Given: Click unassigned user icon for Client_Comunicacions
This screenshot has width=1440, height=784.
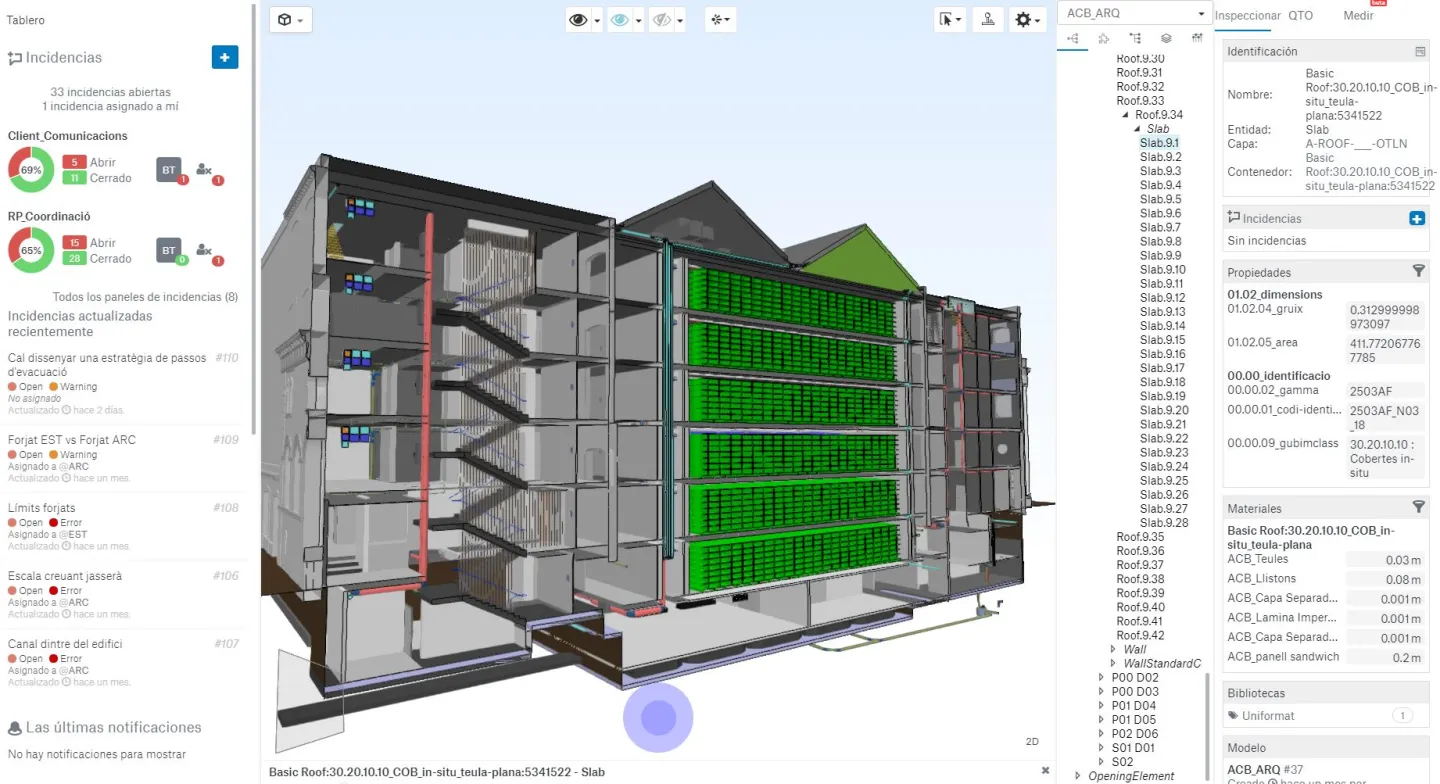Looking at the screenshot, I should click(x=205, y=170).
